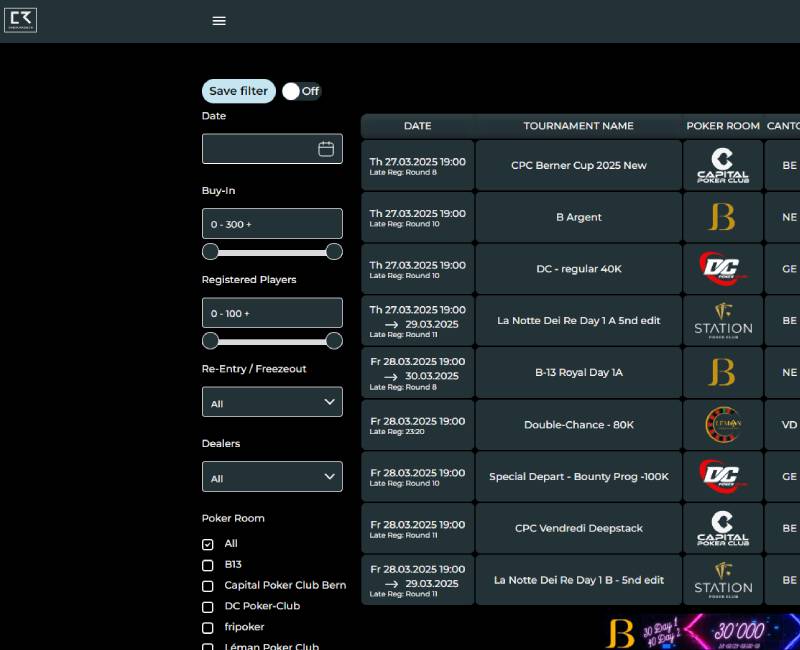
Task: Click Station Poker Club logo for Day 1 A
Action: (x=722, y=321)
